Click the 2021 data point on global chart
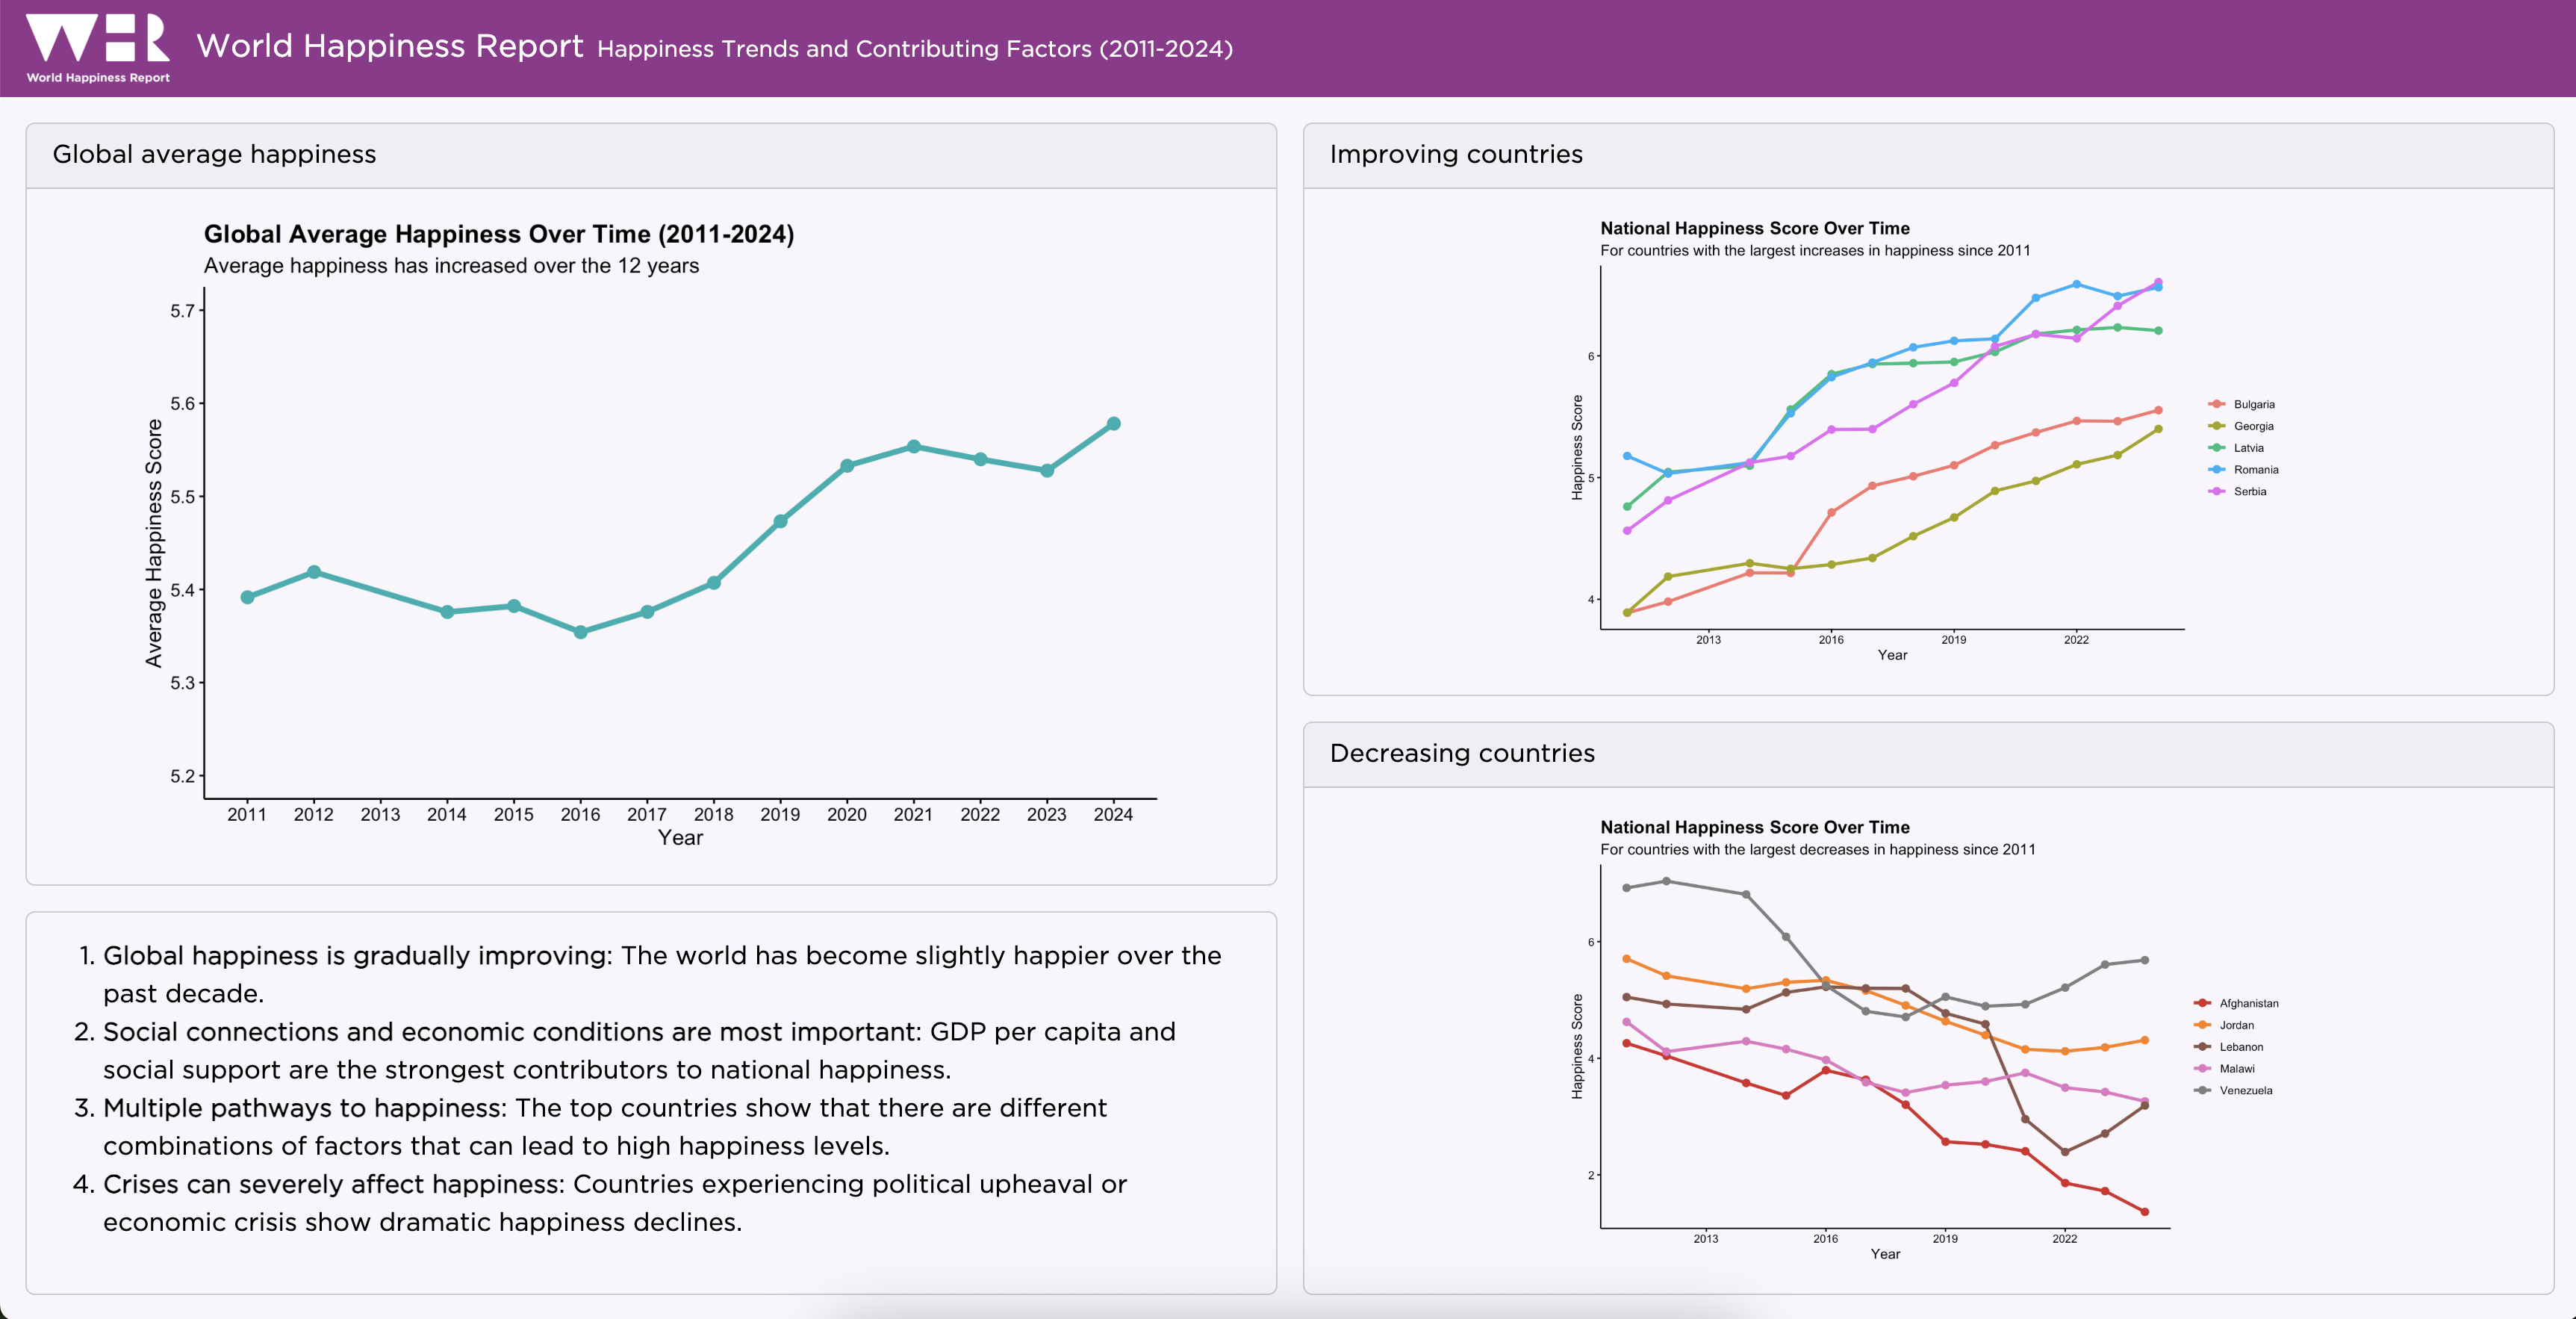 [x=913, y=447]
